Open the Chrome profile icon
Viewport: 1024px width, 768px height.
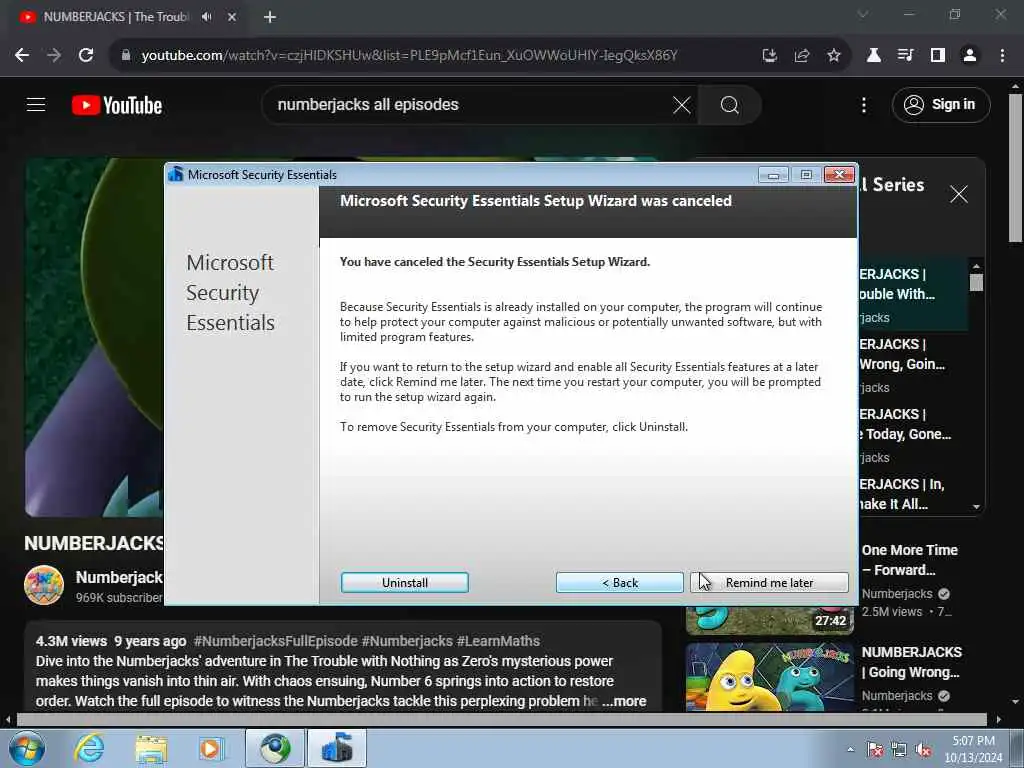click(970, 56)
